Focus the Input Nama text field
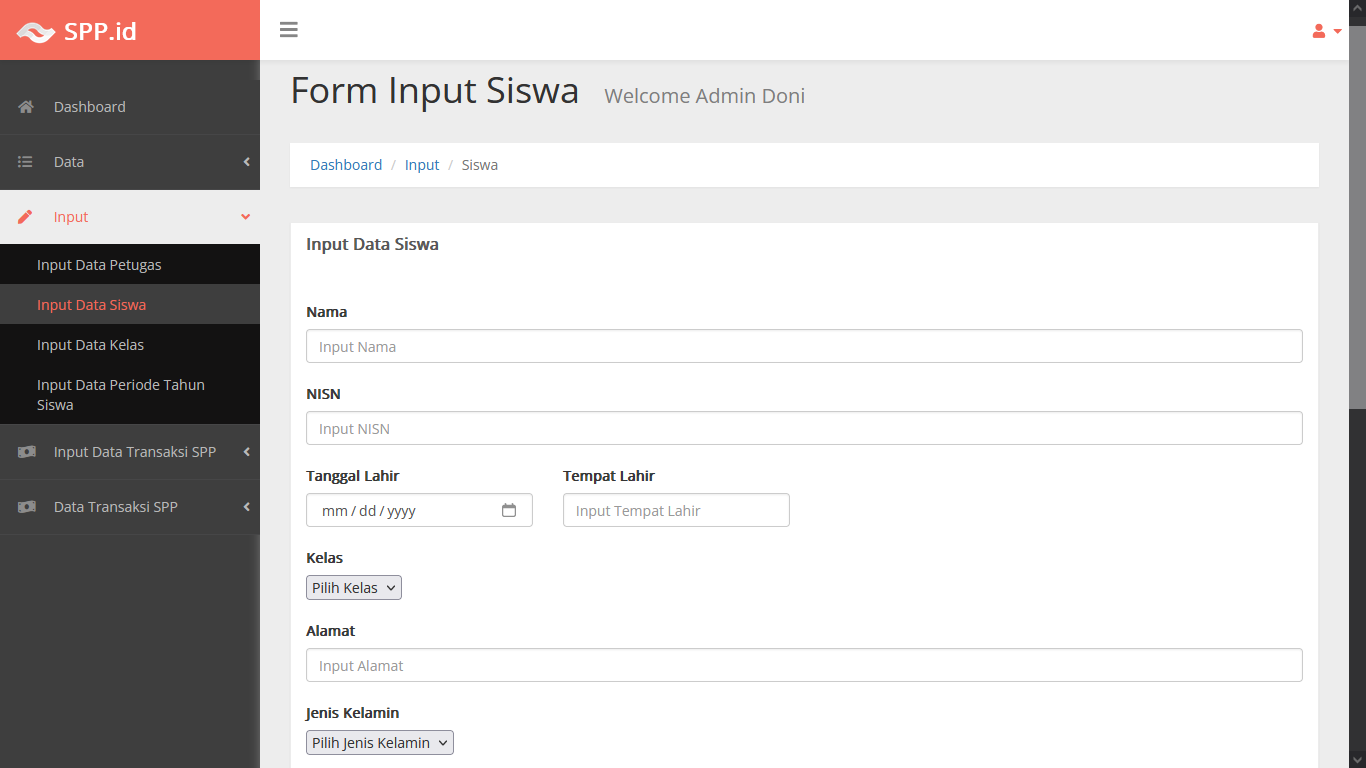This screenshot has height=768, width=1366. click(x=804, y=347)
